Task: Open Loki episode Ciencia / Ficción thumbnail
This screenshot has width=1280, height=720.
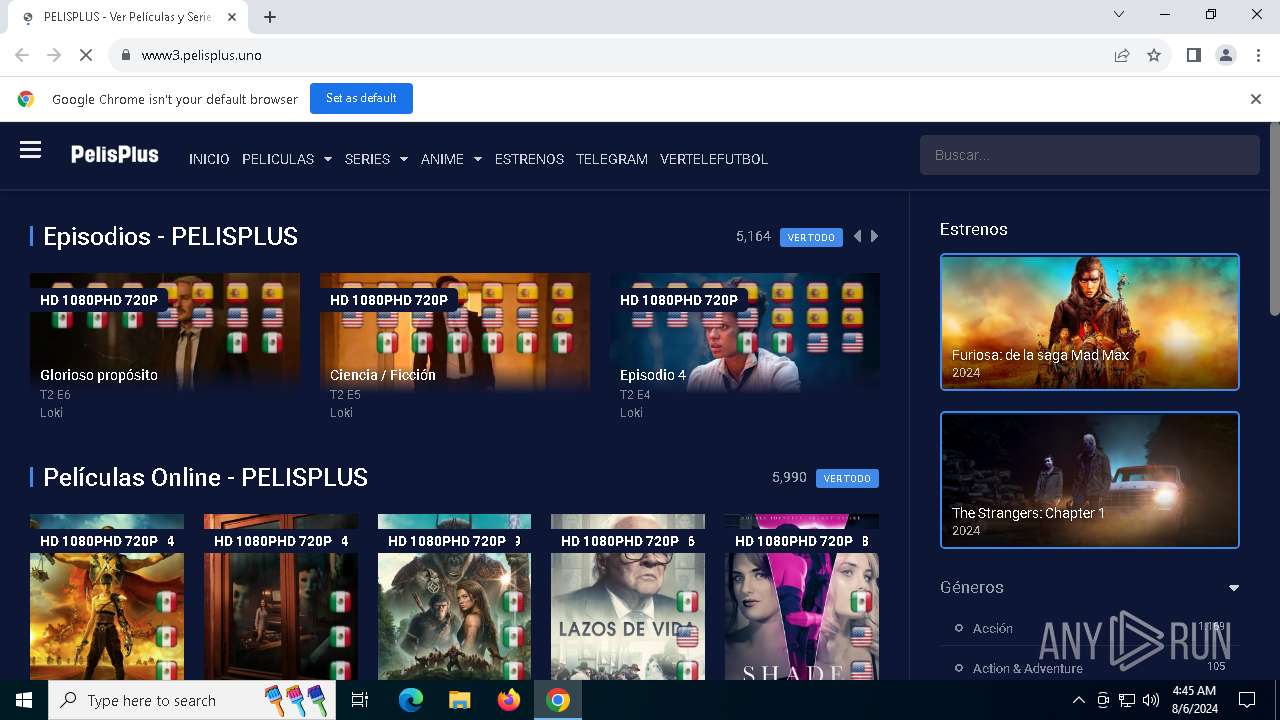Action: (x=455, y=332)
